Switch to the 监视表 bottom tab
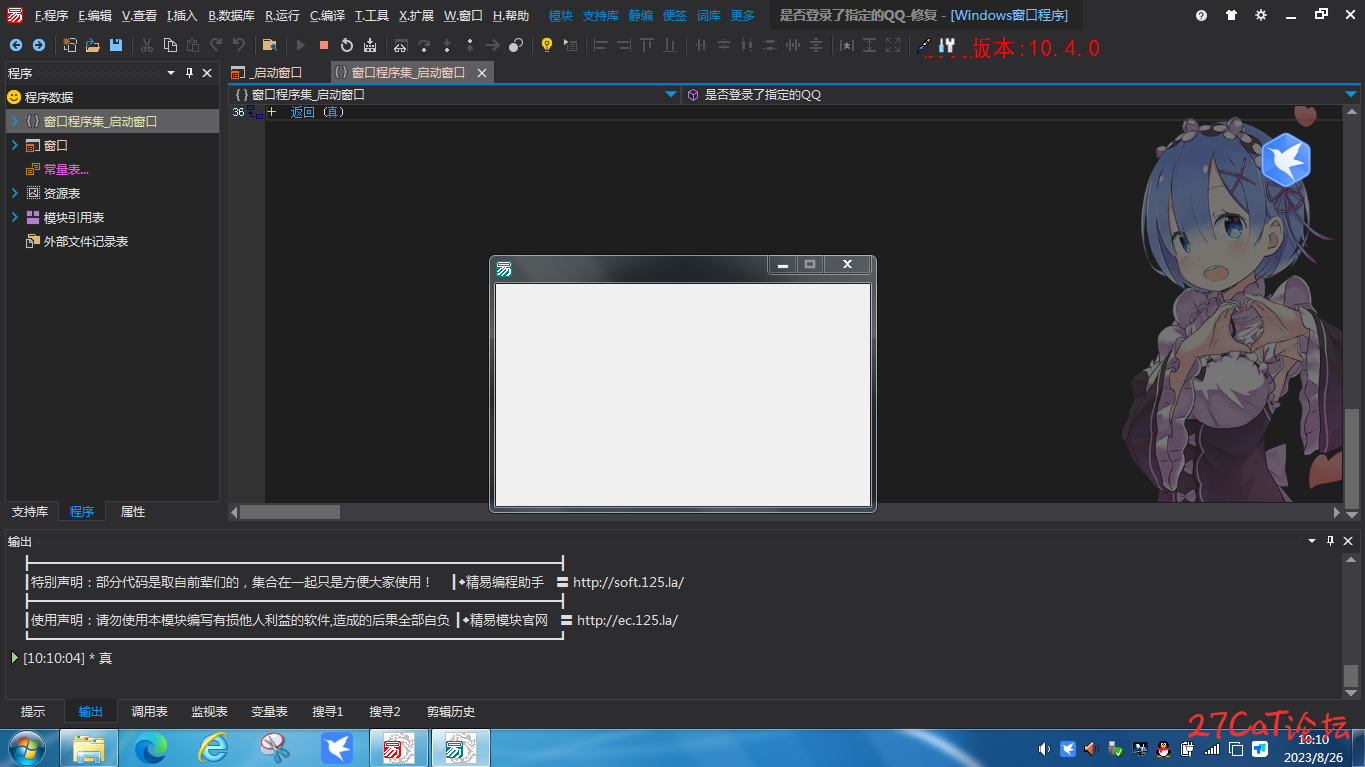1365x767 pixels. pyautogui.click(x=209, y=712)
